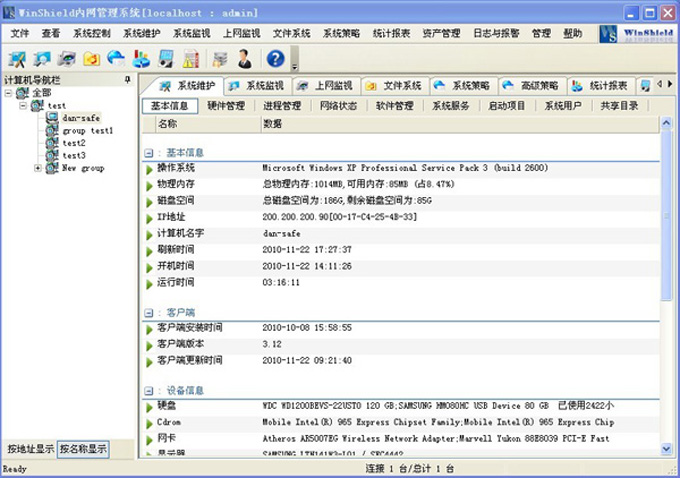
Task: Click the pin icon on 计算机导航栏 panel
Action: (128, 79)
